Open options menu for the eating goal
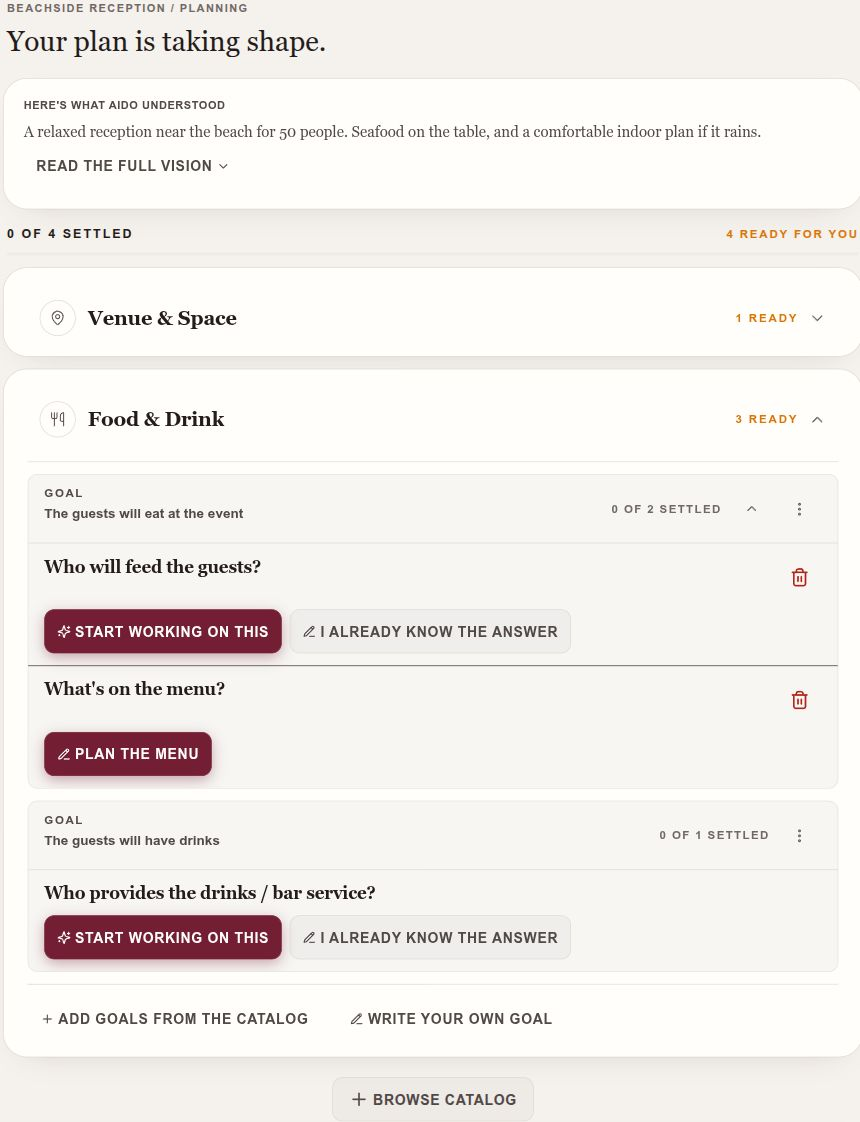 [799, 509]
